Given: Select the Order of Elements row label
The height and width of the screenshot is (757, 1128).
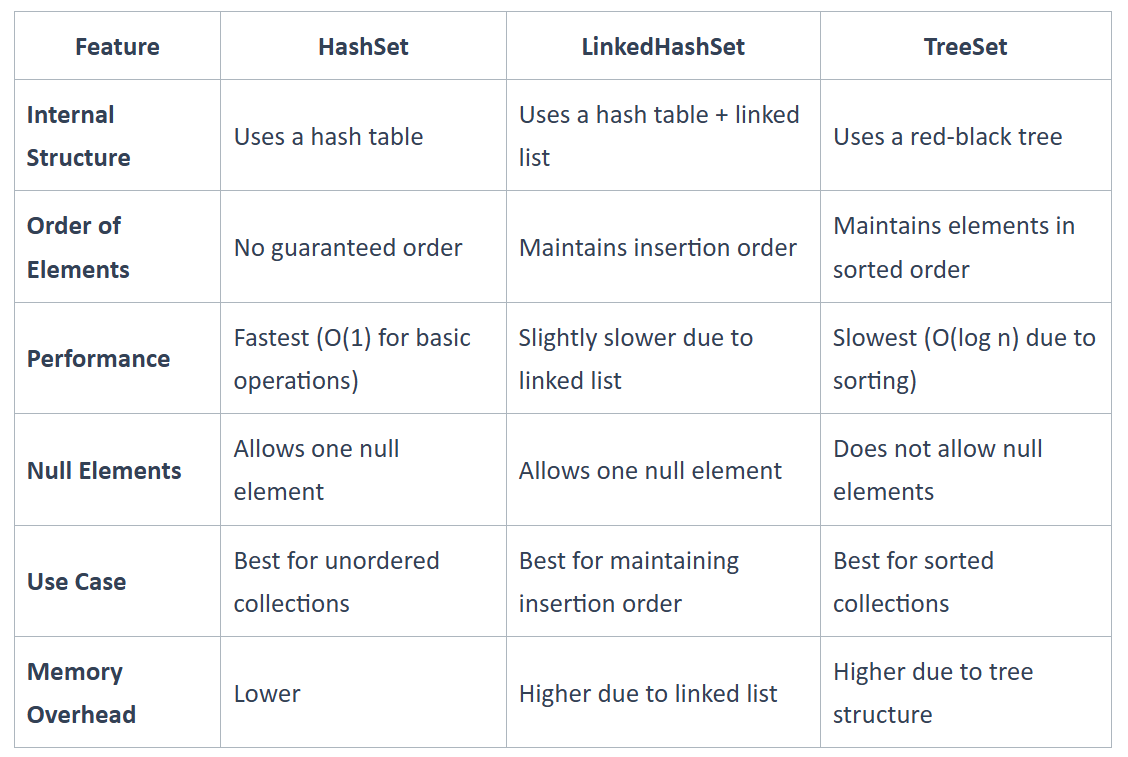Looking at the screenshot, I should click(78, 248).
